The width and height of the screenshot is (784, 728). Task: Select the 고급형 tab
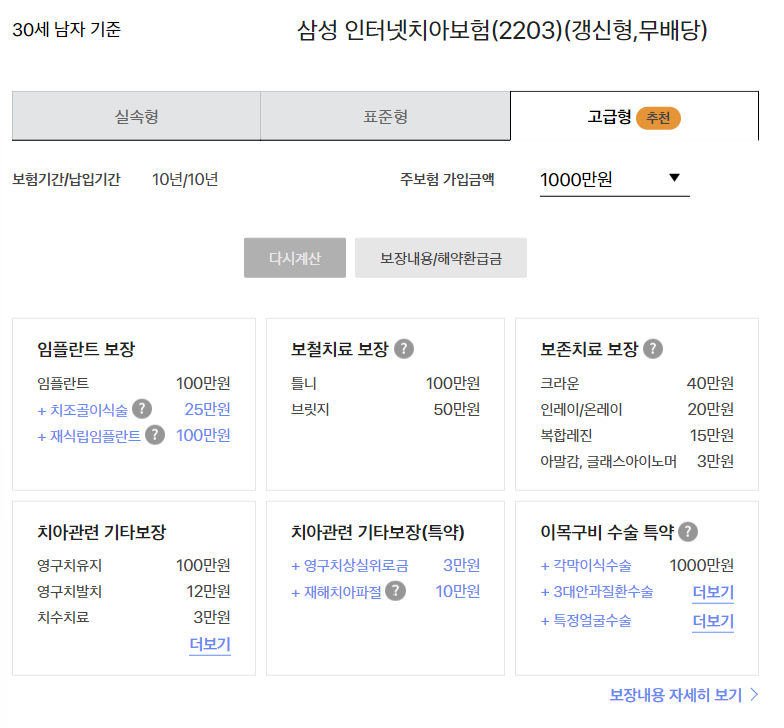click(x=634, y=116)
